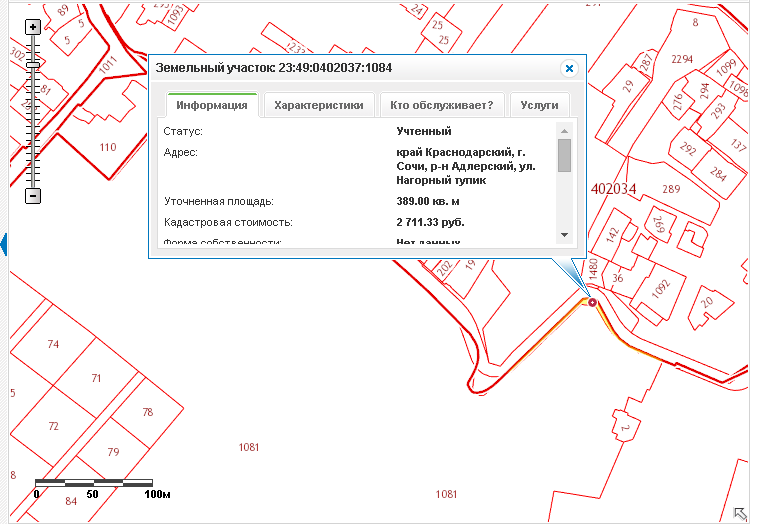The height and width of the screenshot is (528, 760).
Task: Click the selected parcel map marker
Action: [592, 301]
